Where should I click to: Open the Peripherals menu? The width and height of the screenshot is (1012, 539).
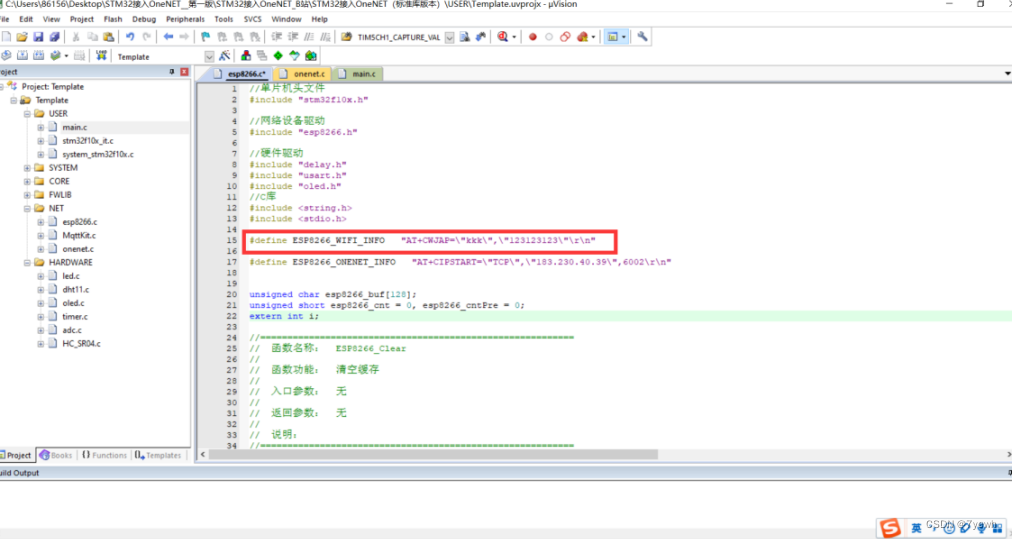[x=185, y=19]
